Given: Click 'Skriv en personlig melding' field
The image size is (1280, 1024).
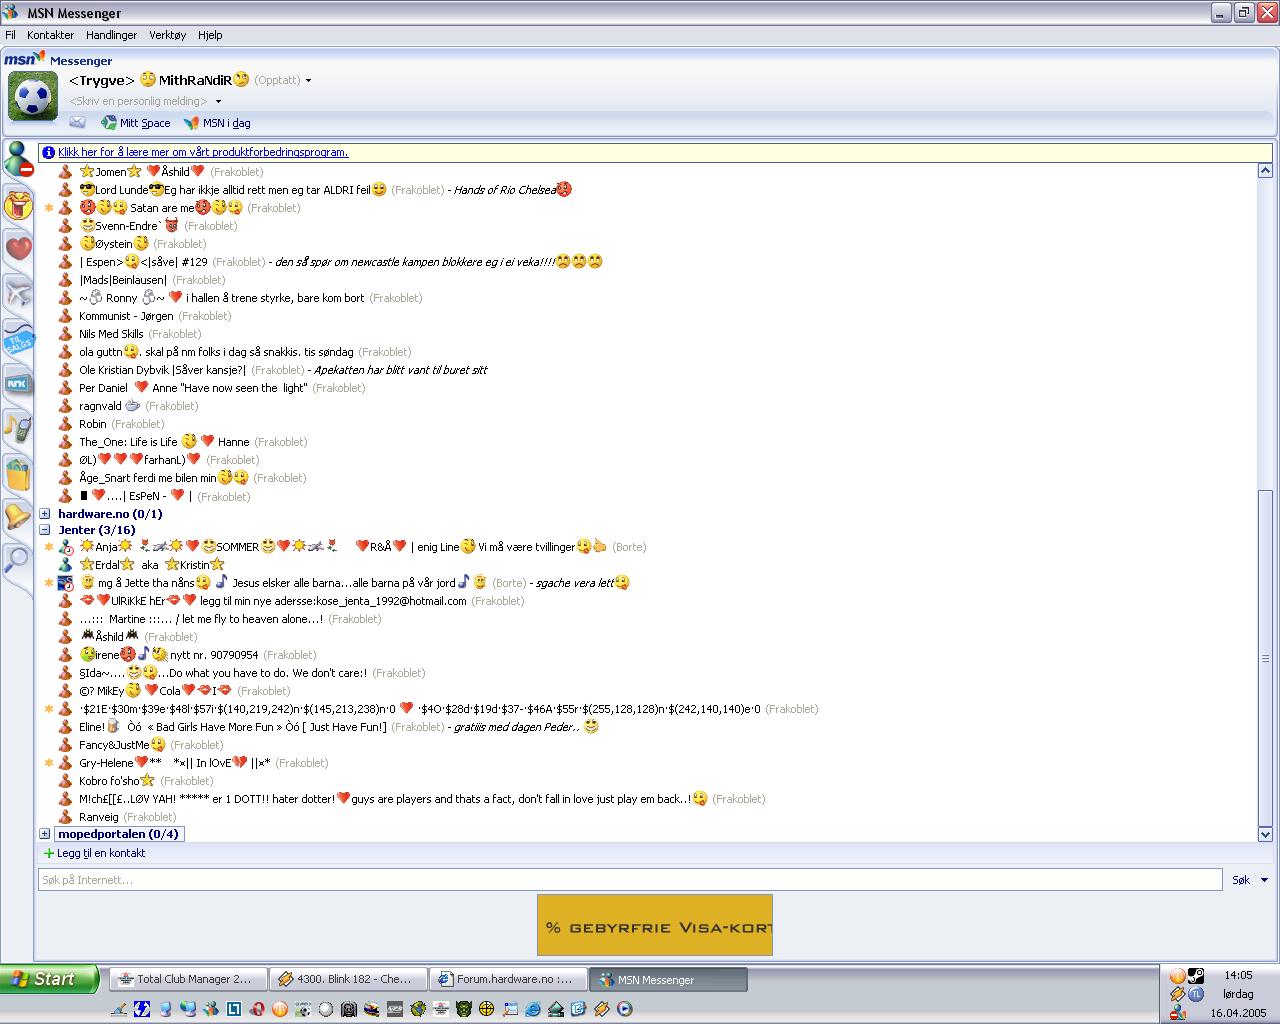Looking at the screenshot, I should coord(139,101).
